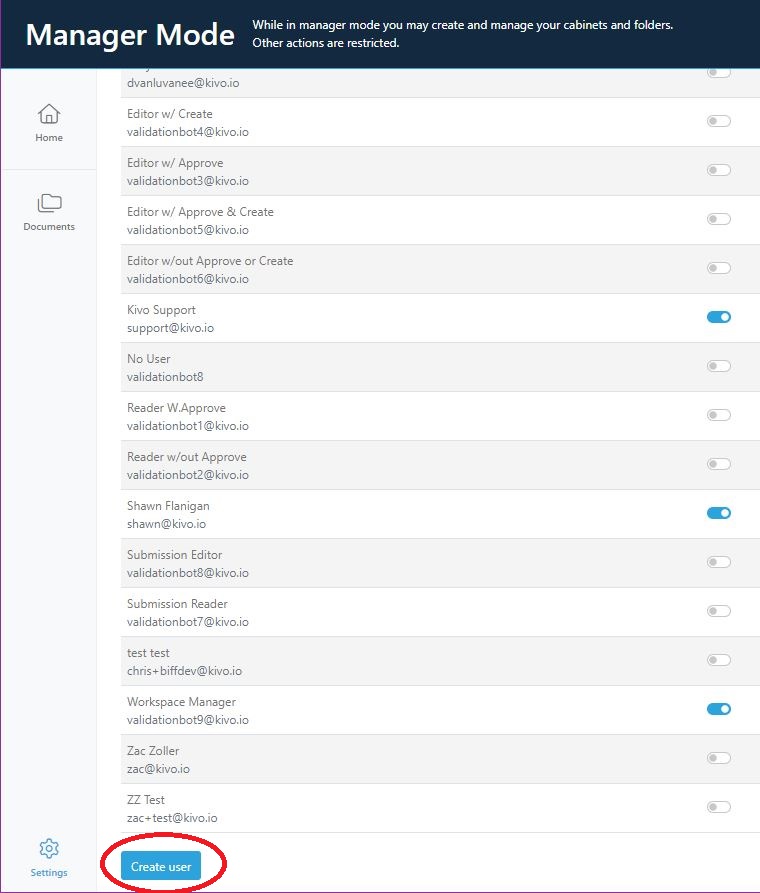Disable the Kivo Support toggle

[718, 316]
